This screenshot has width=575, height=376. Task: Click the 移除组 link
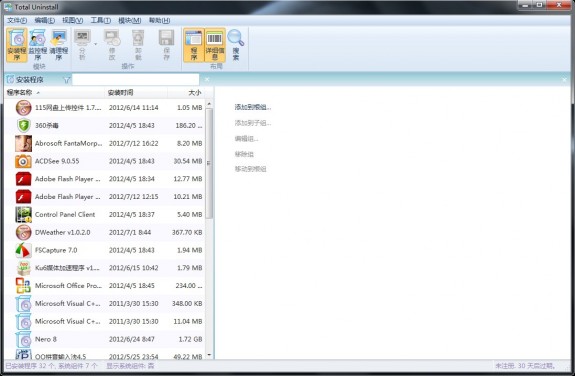pyautogui.click(x=244, y=154)
